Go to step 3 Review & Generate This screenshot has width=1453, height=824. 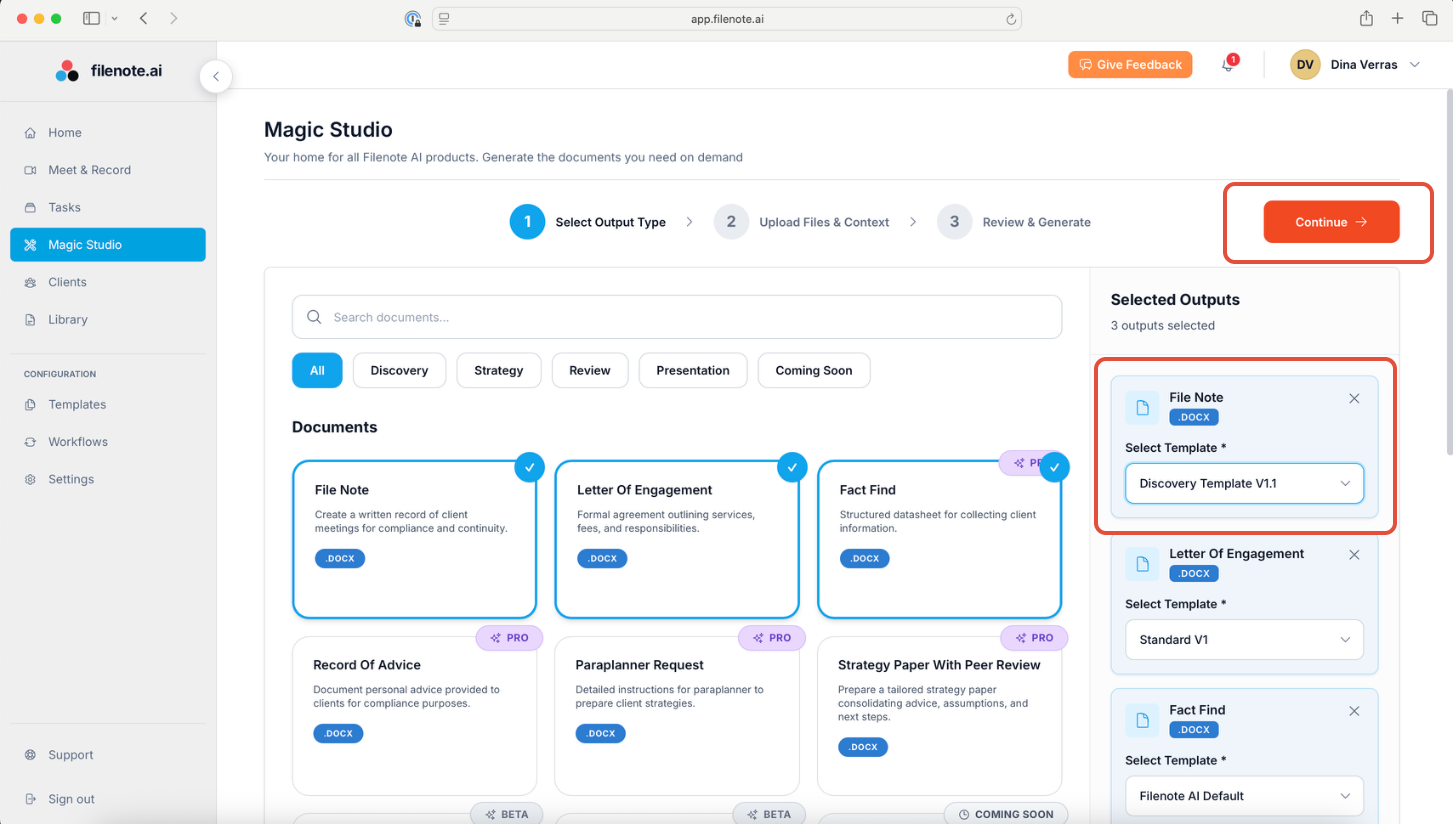[1014, 222]
